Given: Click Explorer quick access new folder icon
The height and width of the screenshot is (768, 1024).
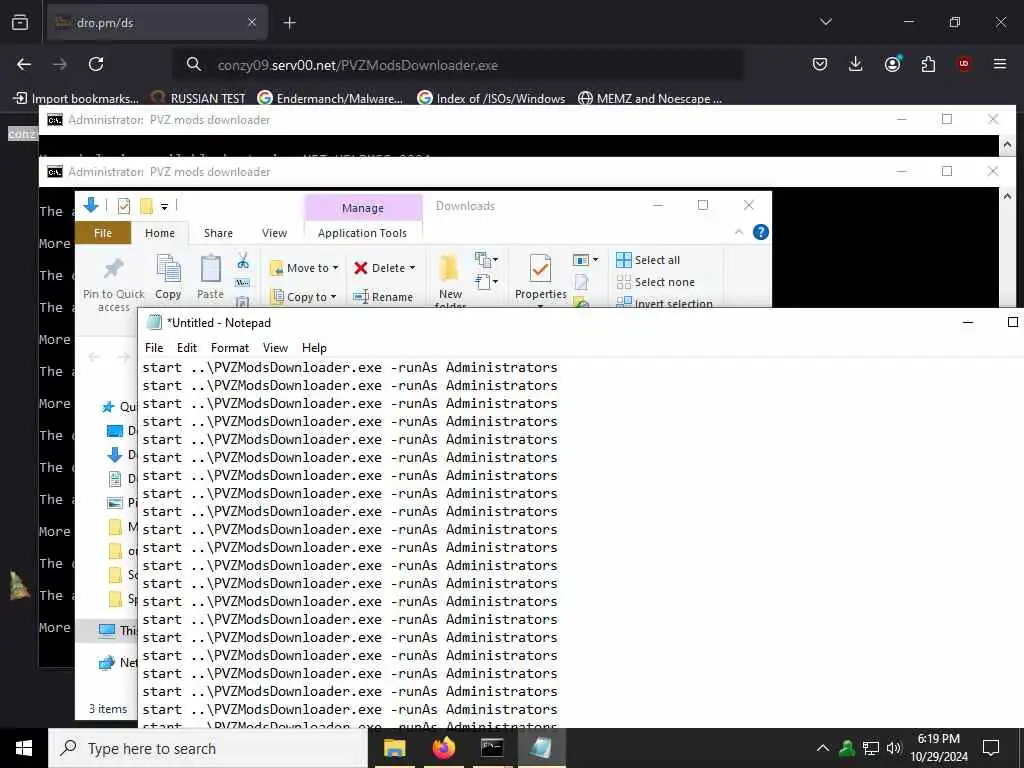Looking at the screenshot, I should tap(146, 206).
